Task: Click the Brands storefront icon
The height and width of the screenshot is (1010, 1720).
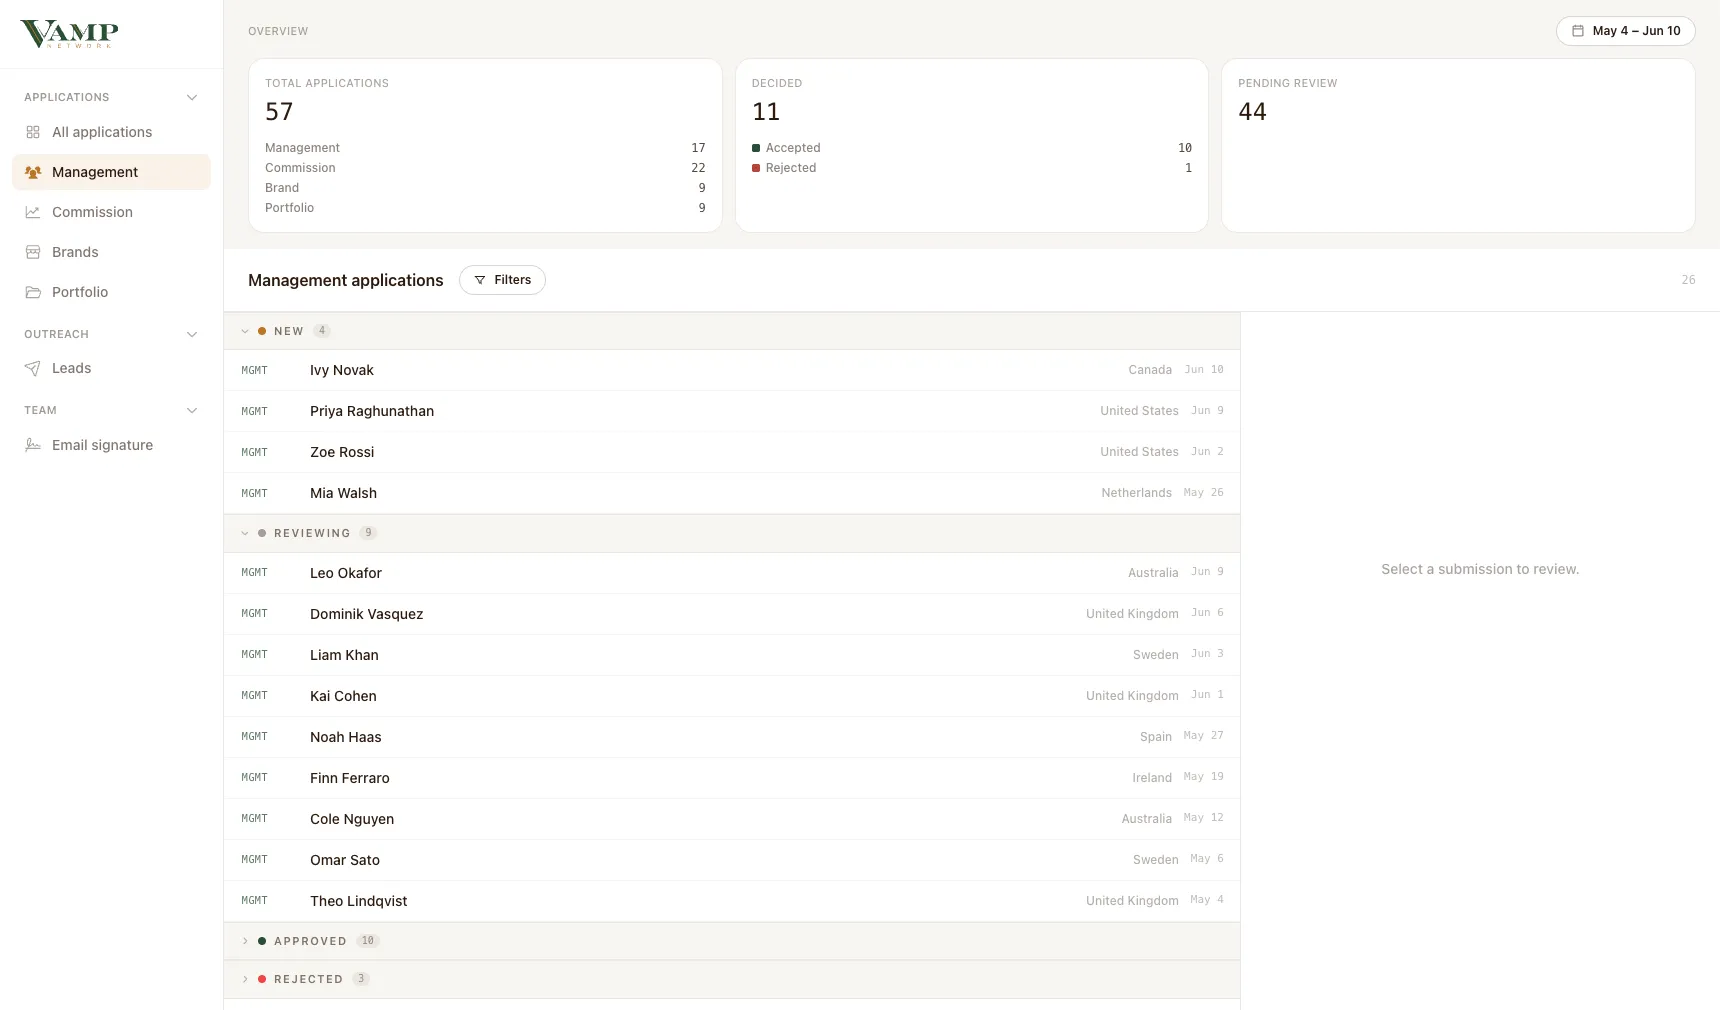Action: (x=33, y=252)
